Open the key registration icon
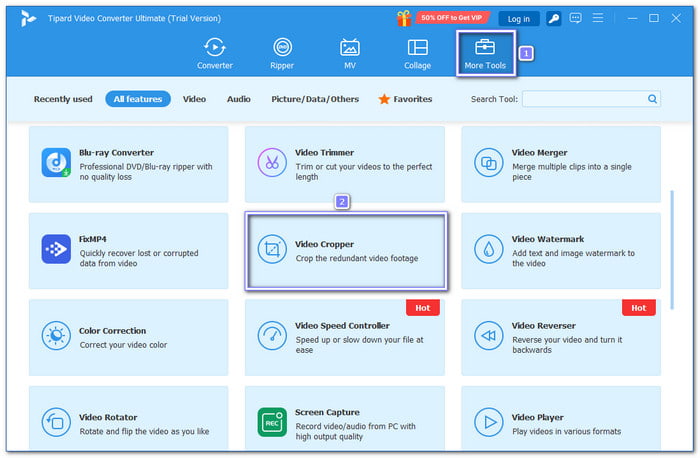The image size is (700, 458). tap(554, 18)
